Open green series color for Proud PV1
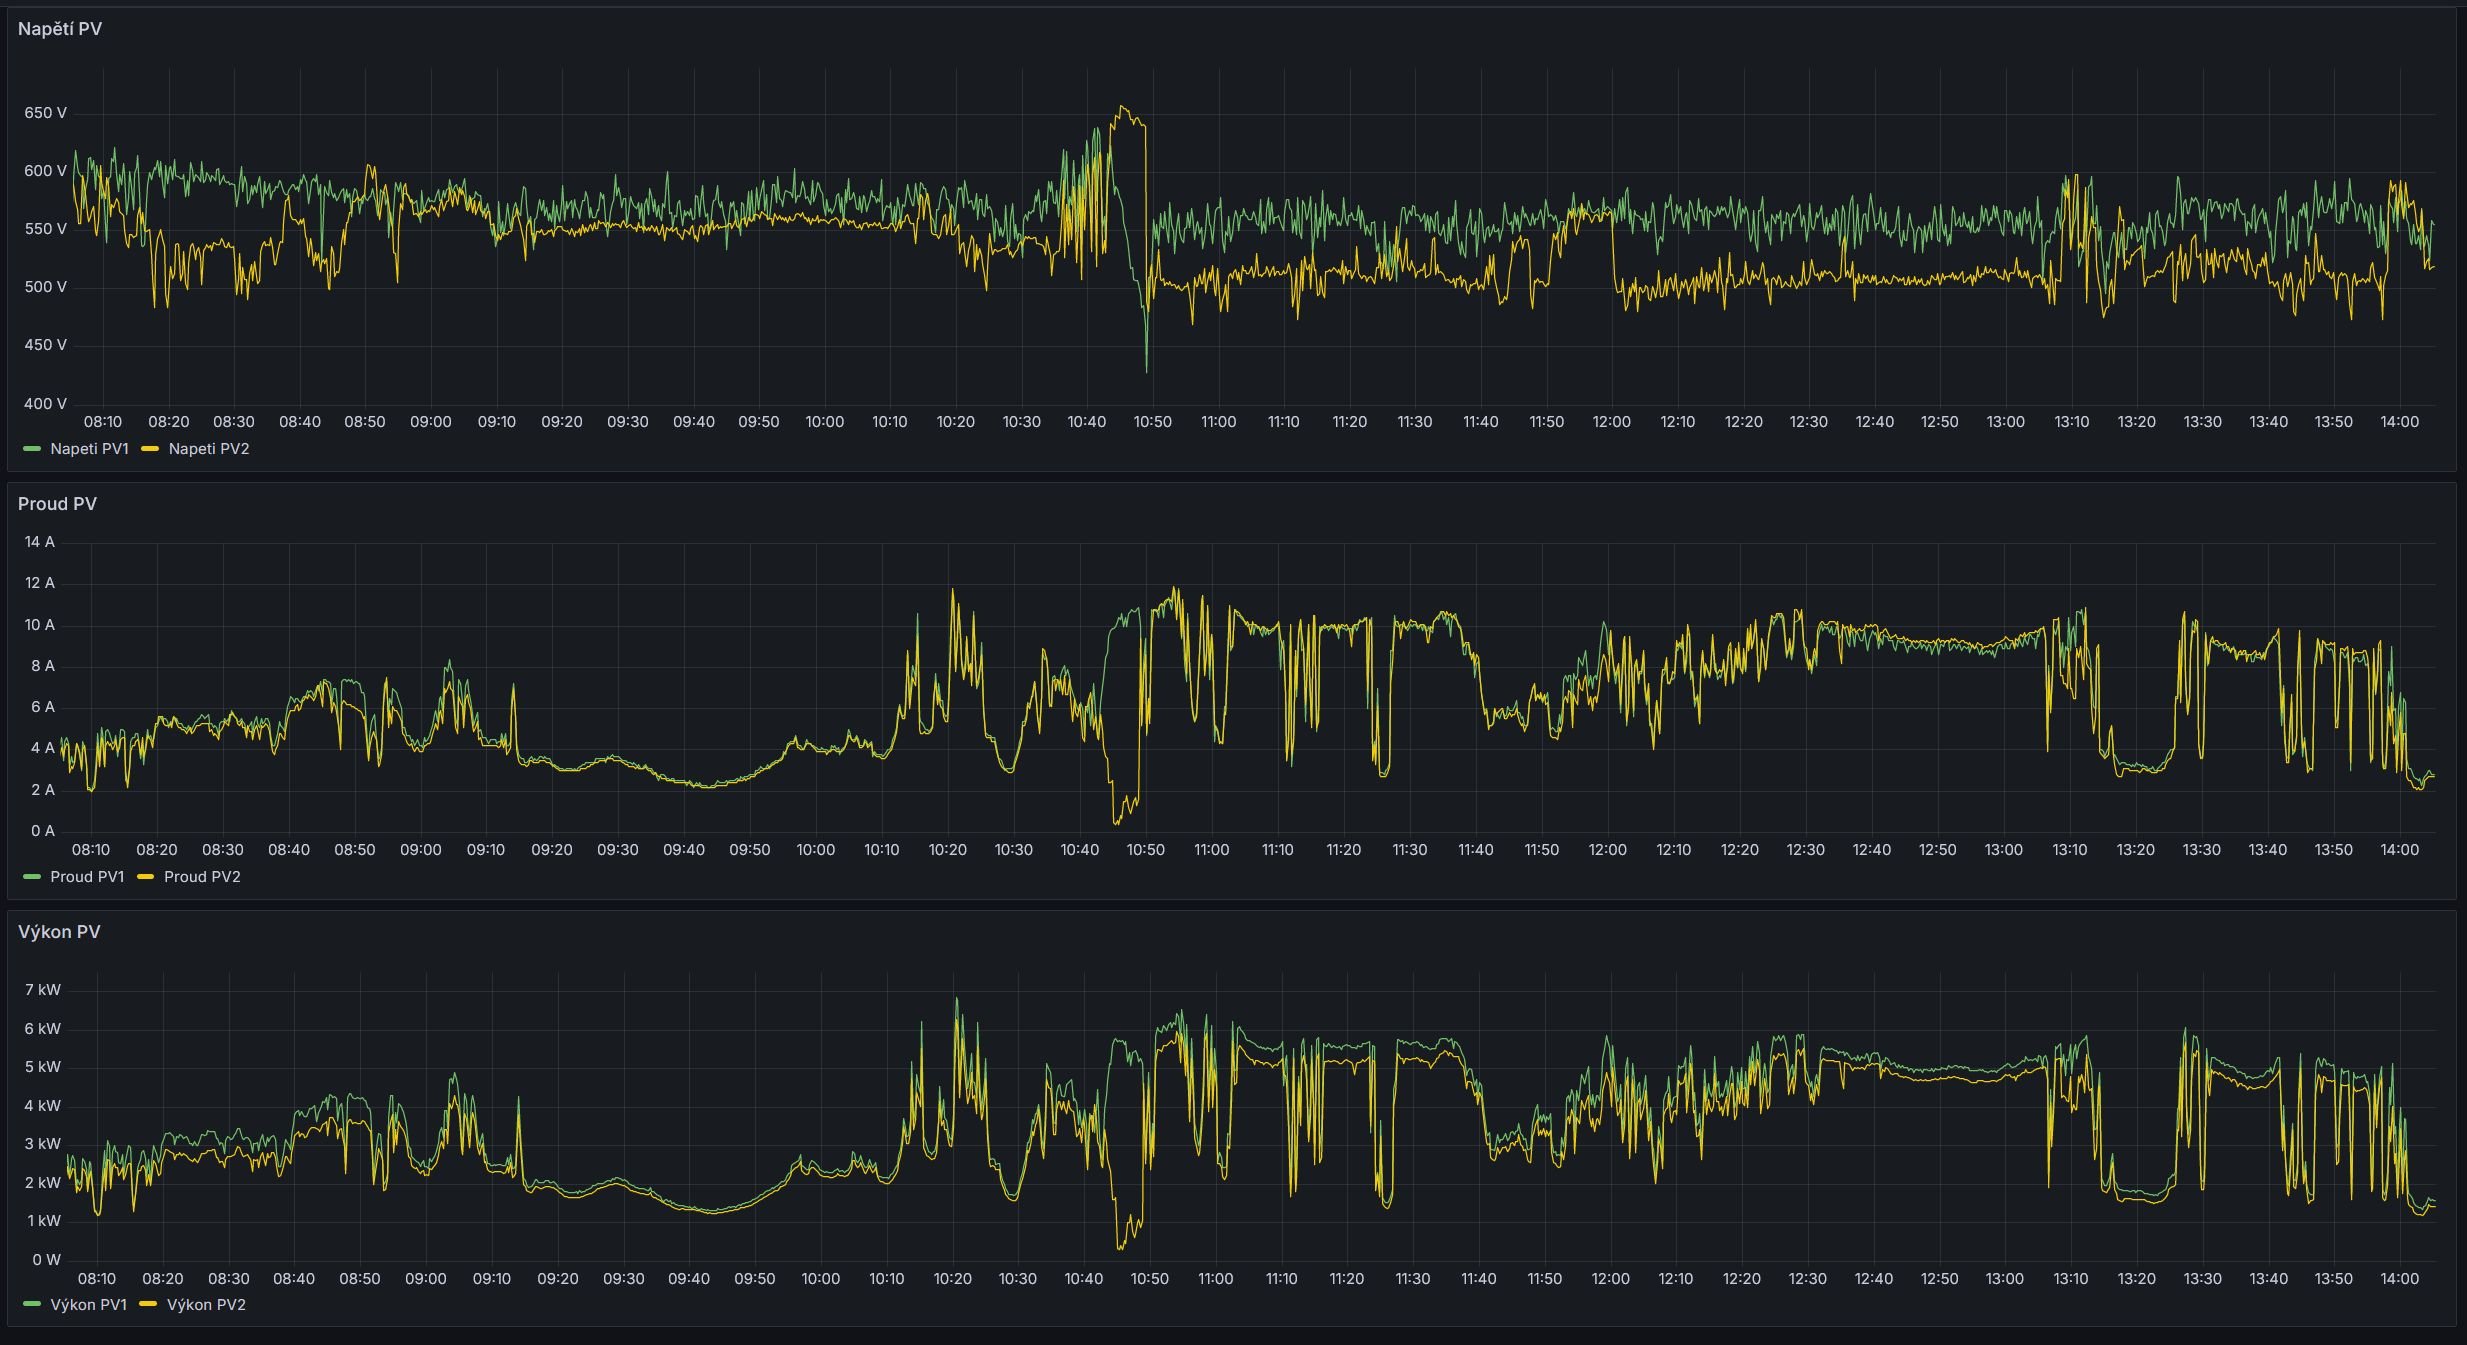 click(32, 877)
